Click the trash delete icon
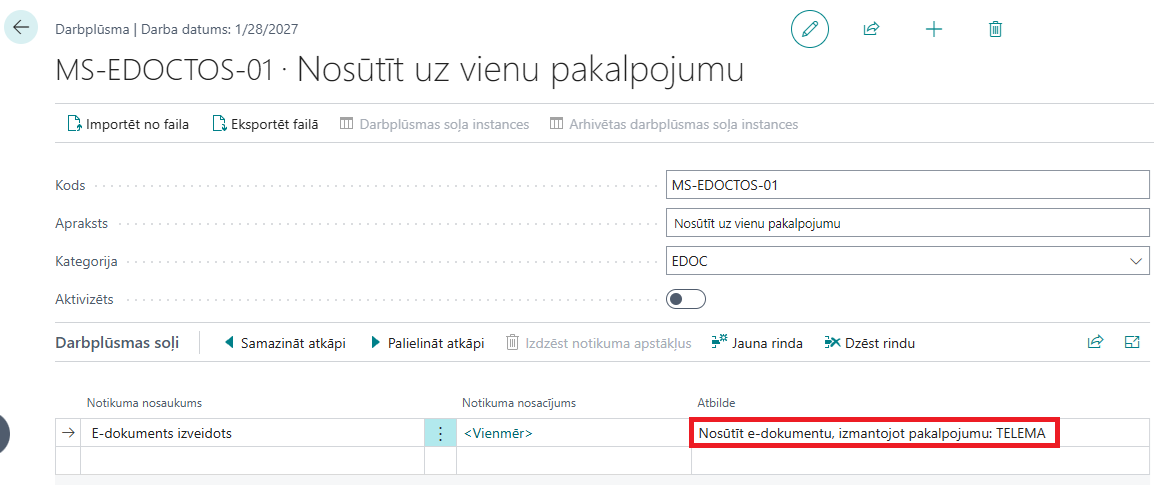This screenshot has height=492, width=1154. [995, 29]
